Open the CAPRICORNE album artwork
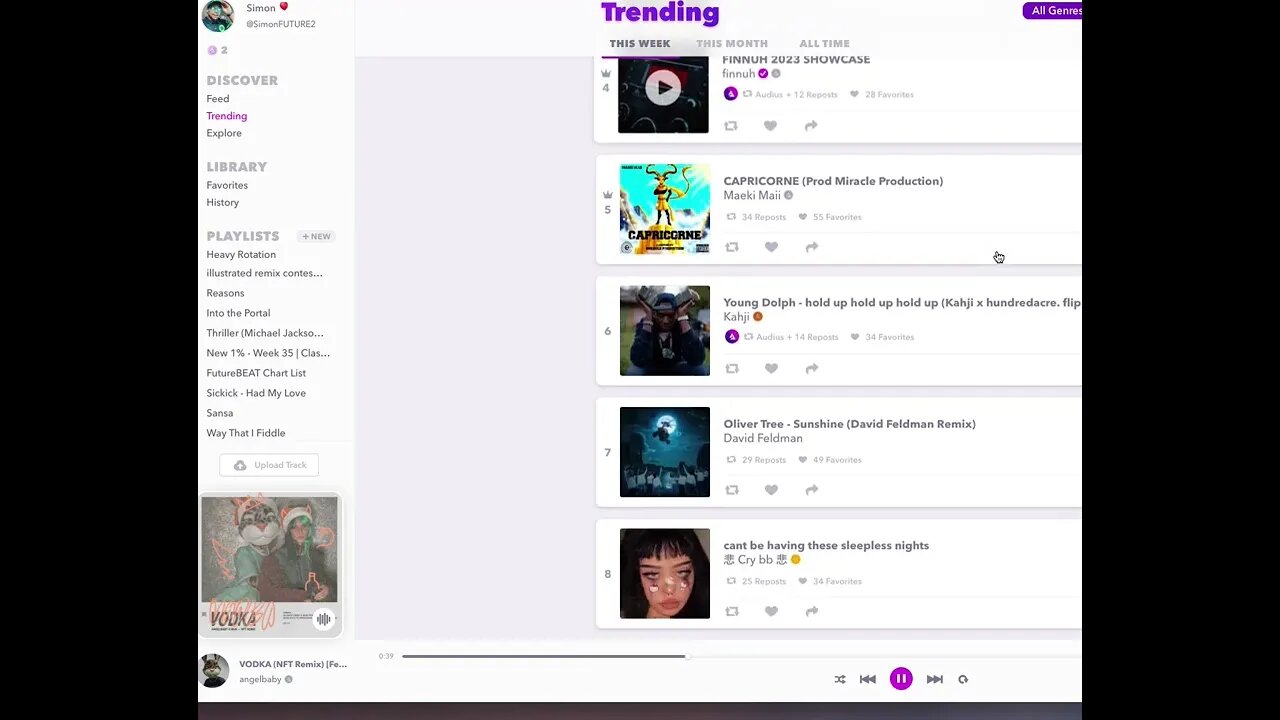Viewport: 1280px width, 720px height. [665, 209]
